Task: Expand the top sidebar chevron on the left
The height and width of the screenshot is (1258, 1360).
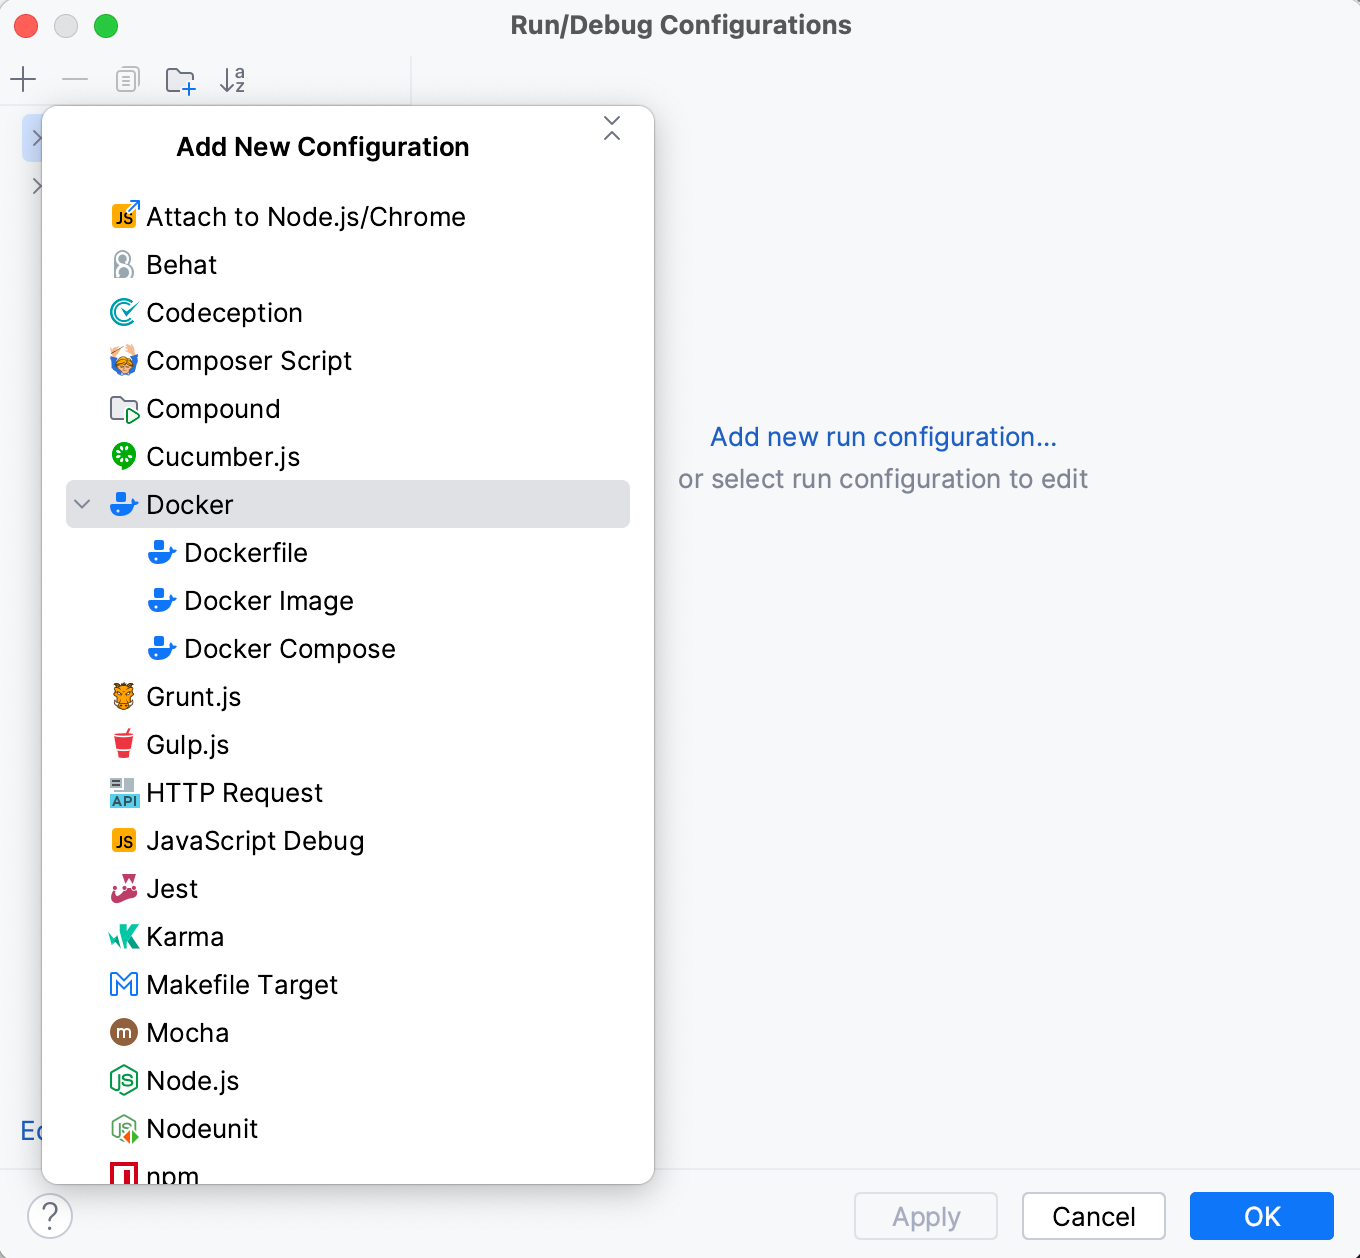Action: pyautogui.click(x=38, y=138)
